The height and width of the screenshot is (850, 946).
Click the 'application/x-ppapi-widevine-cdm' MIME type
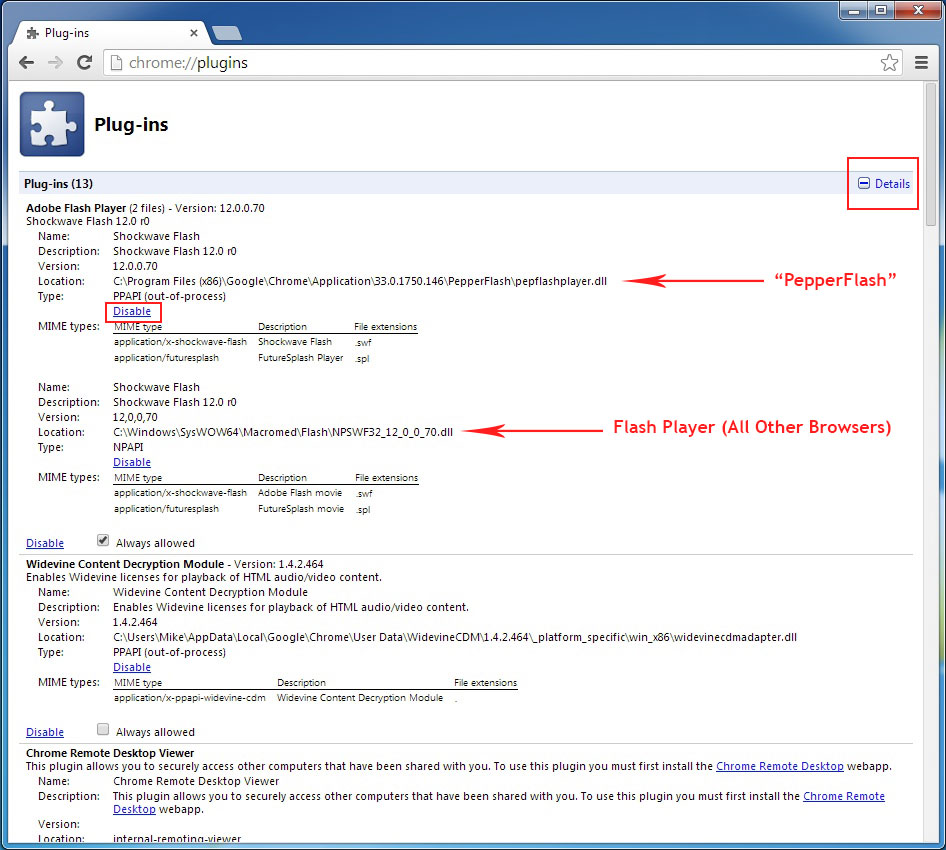[189, 698]
